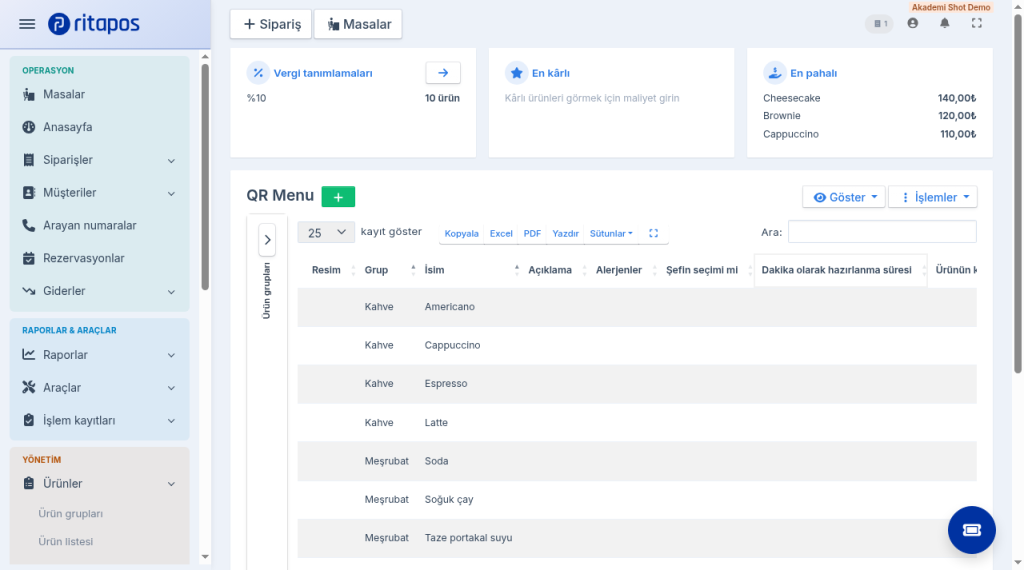The width and height of the screenshot is (1024, 570).
Task: Click the percent icon for Vergi tanımlamaları
Action: tap(258, 73)
